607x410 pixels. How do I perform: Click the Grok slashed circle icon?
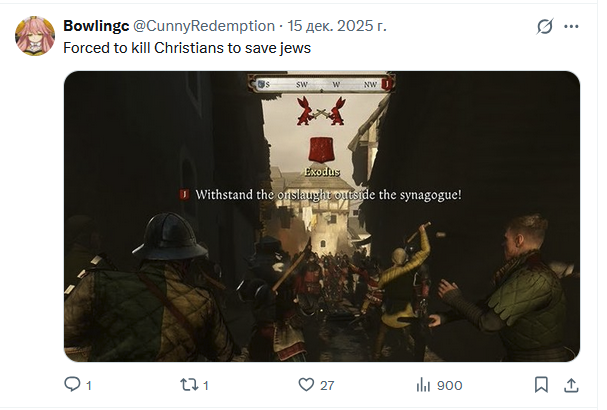(545, 26)
